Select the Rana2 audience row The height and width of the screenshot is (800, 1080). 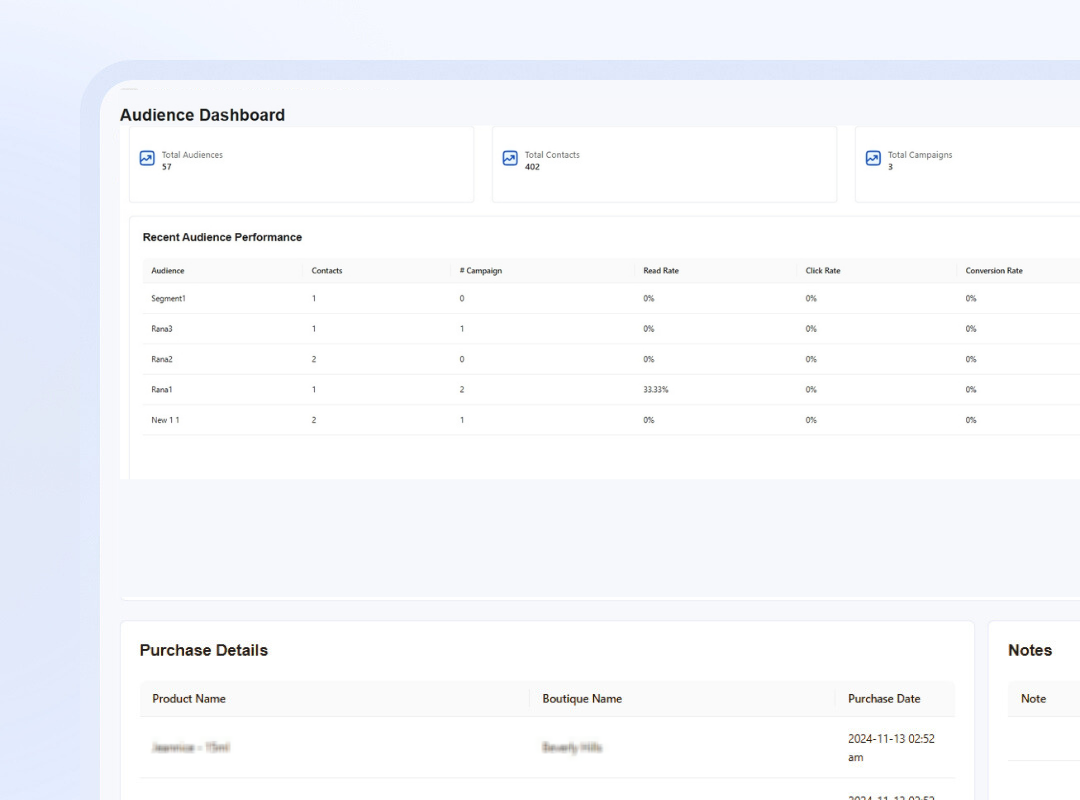pos(611,359)
